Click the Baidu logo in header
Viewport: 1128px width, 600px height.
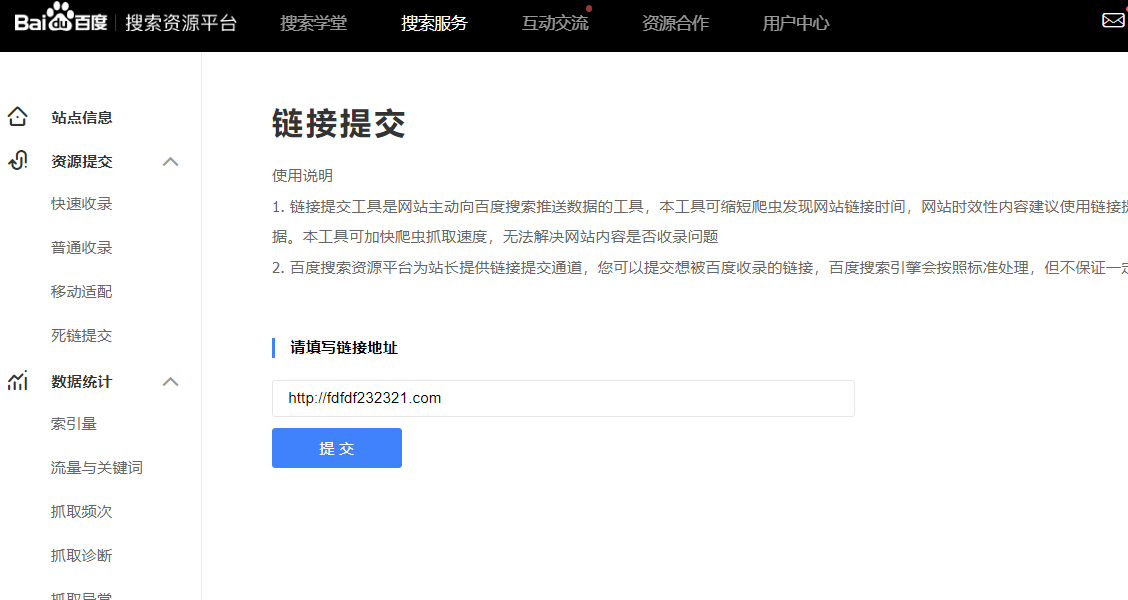coord(60,18)
